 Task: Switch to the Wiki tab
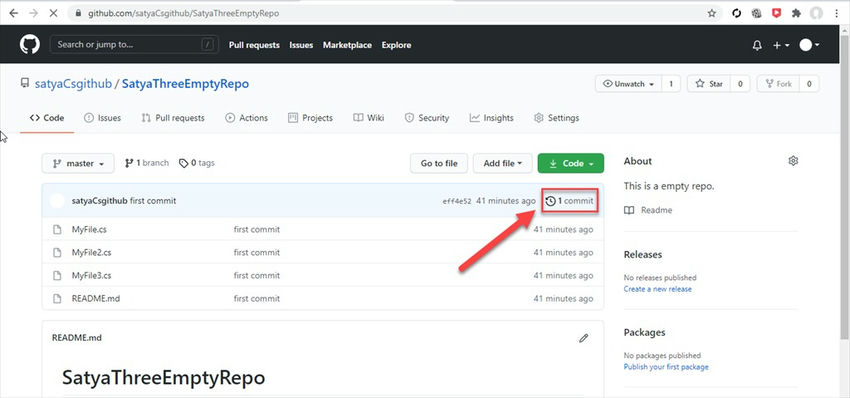(369, 118)
